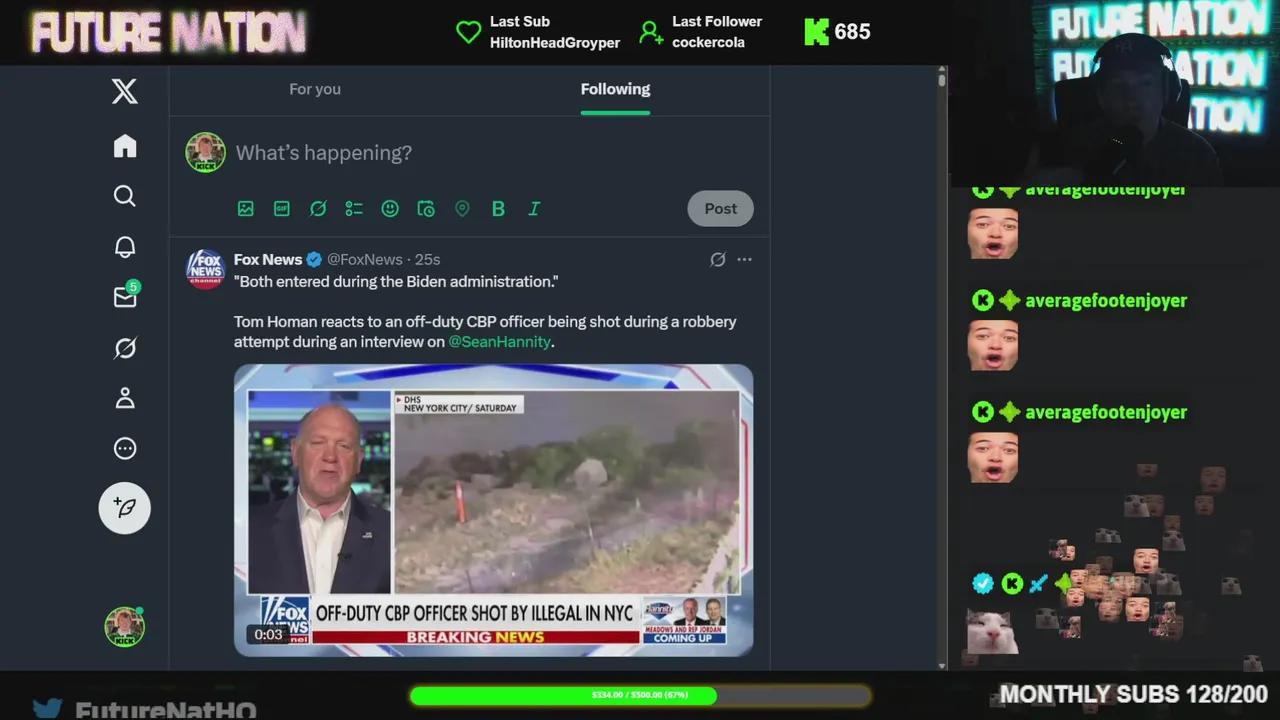Click Last Follower person icon

click(x=651, y=32)
